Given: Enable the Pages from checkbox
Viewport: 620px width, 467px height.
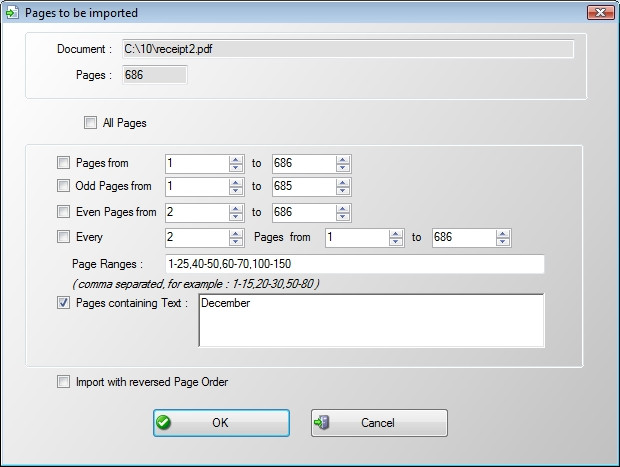Looking at the screenshot, I should point(63,163).
